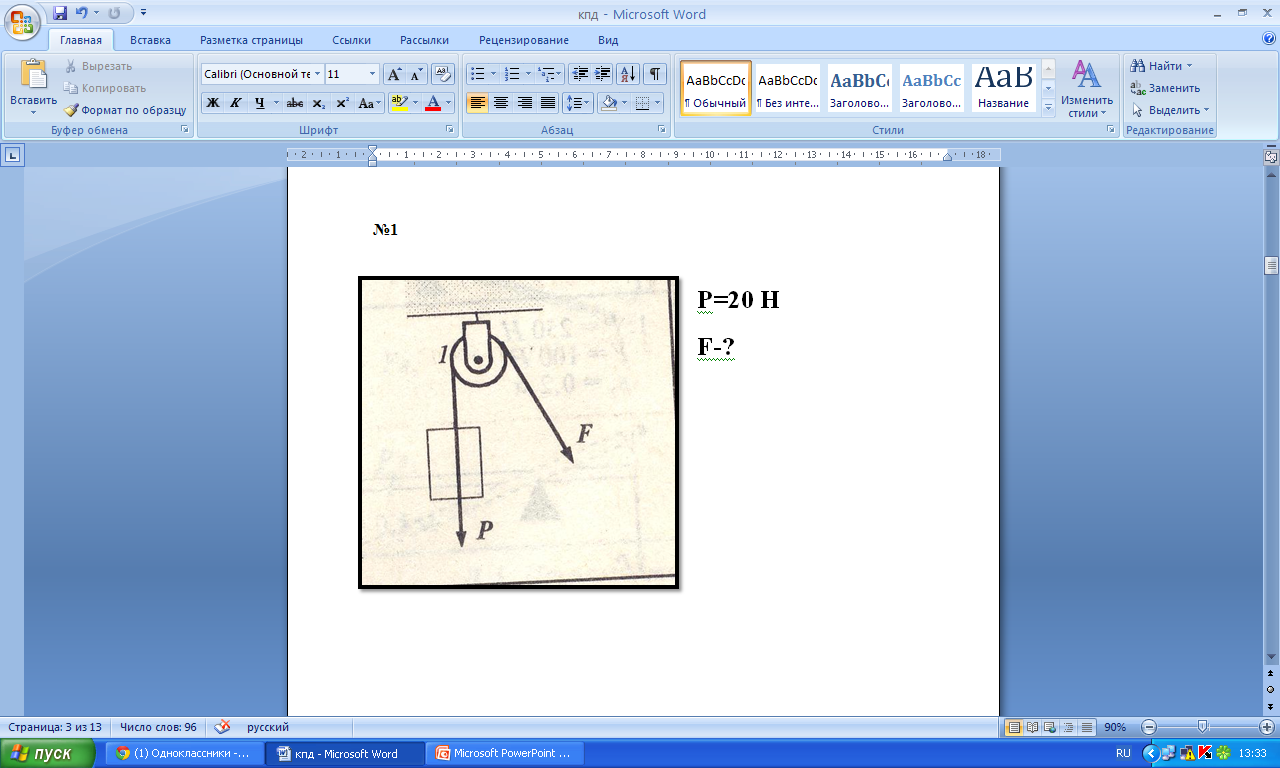Open the Вставка ribbon tab
Viewport: 1280px width, 768px height.
point(150,40)
